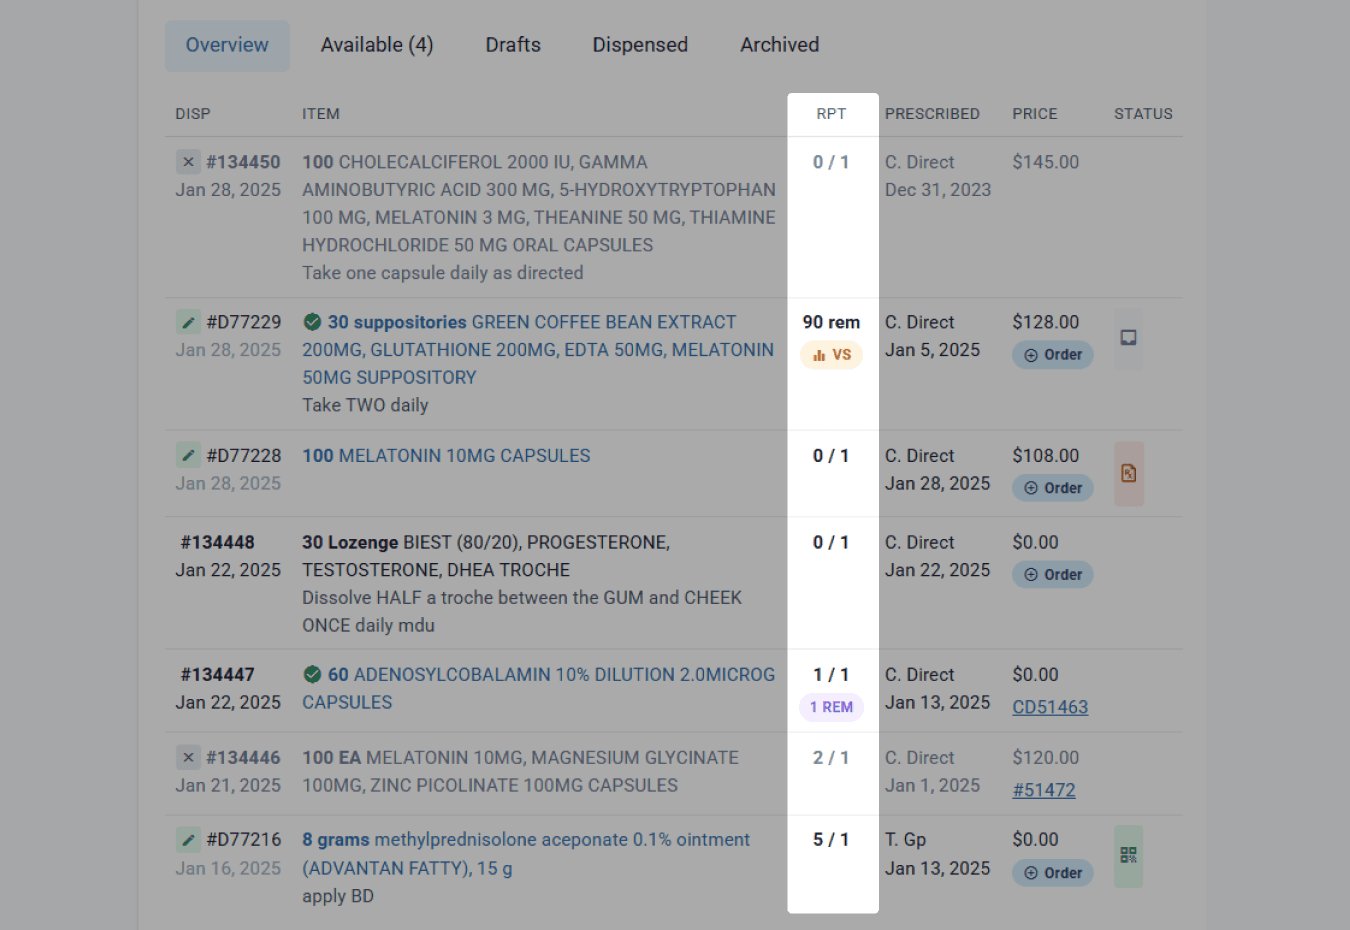Open the Drafts tab
Image resolution: width=1350 pixels, height=930 pixels.
pyautogui.click(x=513, y=45)
